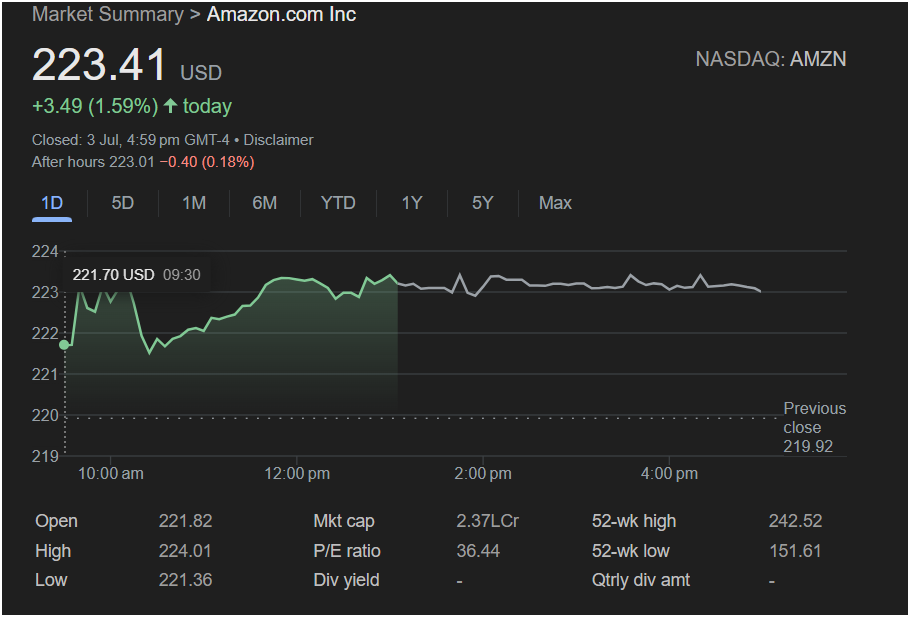Click the +3.49 (1.59%) change value

[x=95, y=106]
